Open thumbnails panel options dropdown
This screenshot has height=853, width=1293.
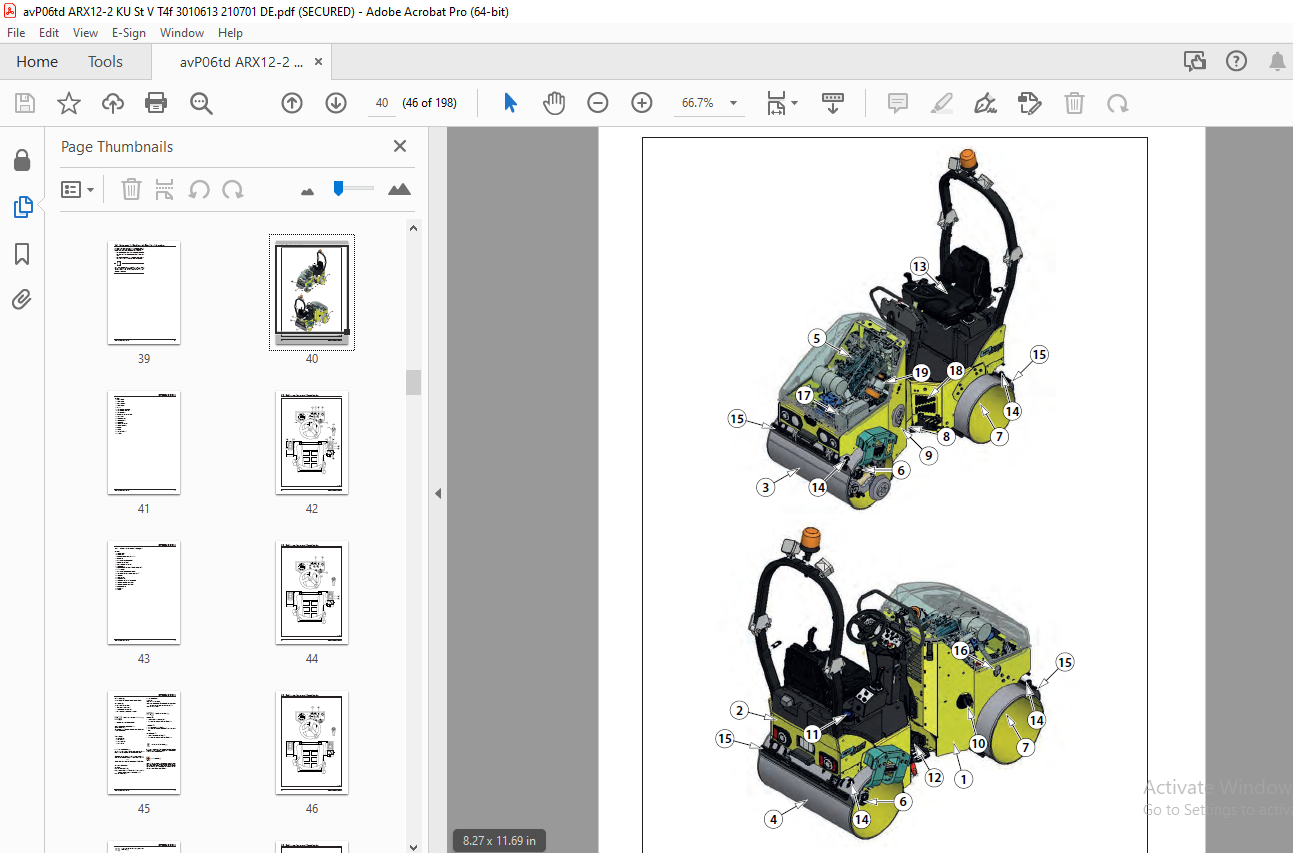pyautogui.click(x=78, y=189)
